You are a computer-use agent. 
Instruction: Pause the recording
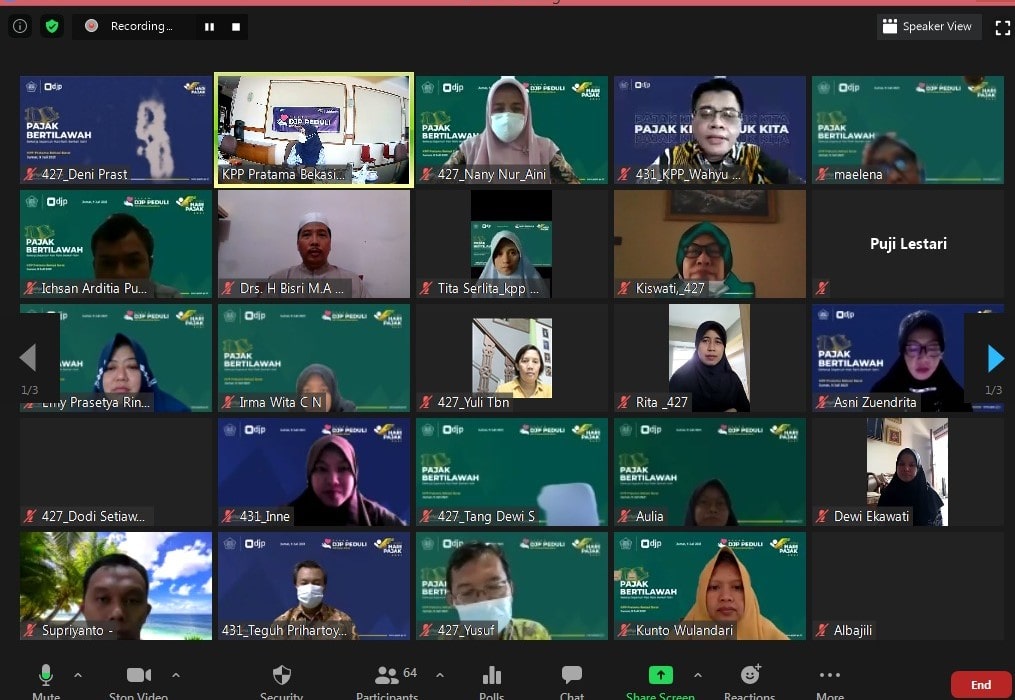click(x=210, y=27)
